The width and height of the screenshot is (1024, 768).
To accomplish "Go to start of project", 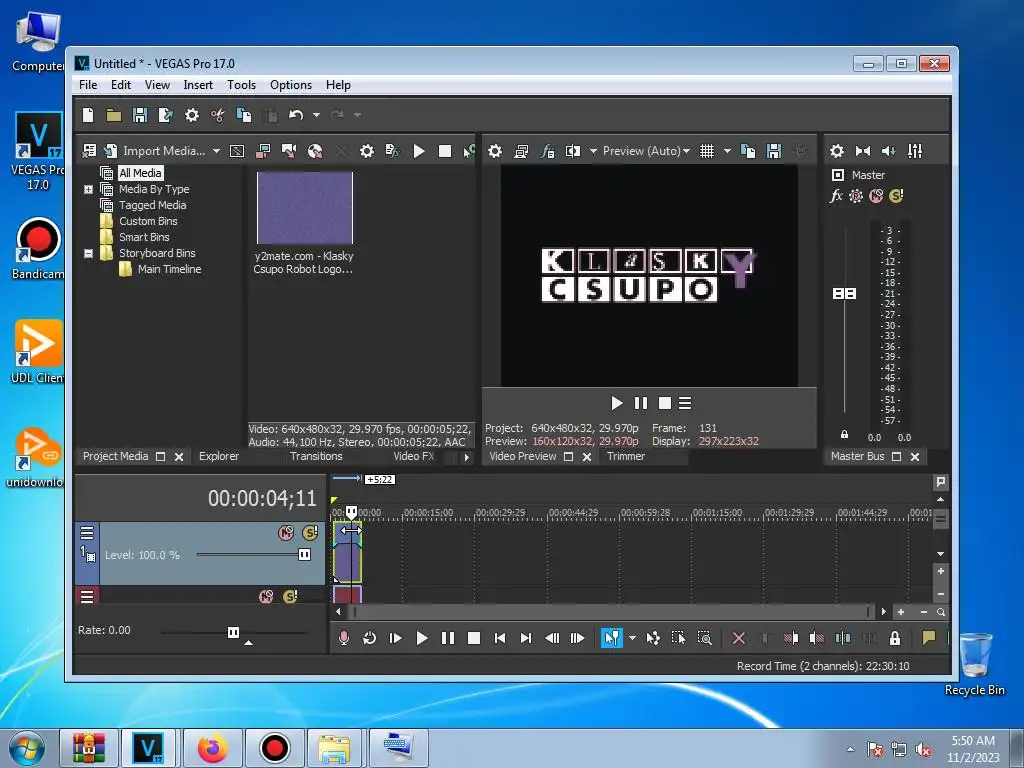I will coord(500,638).
